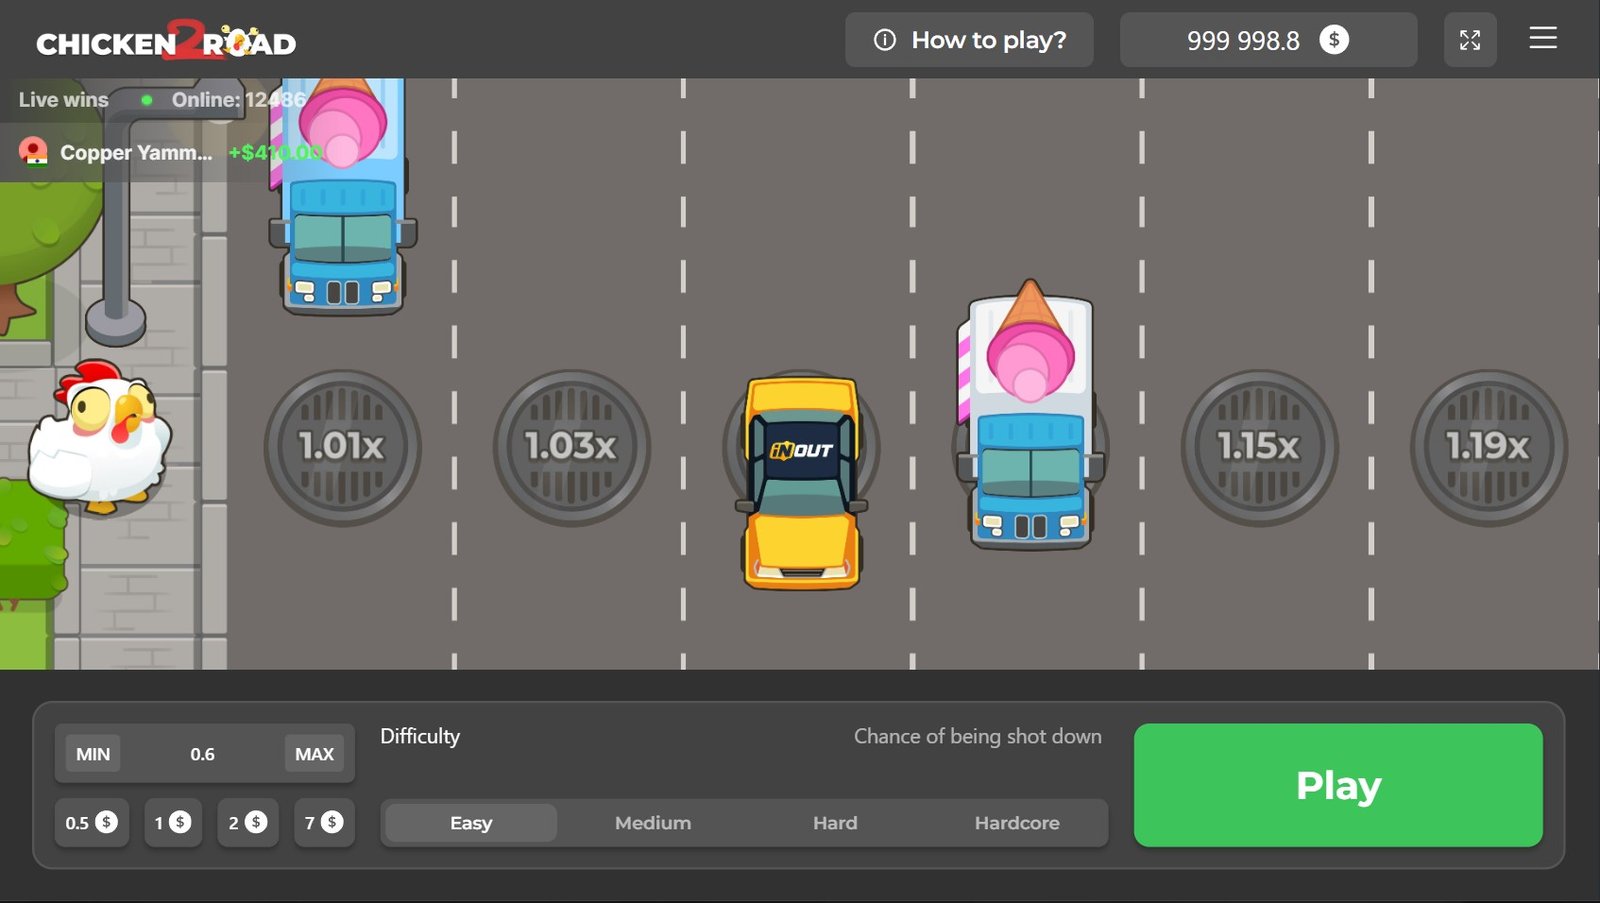
Task: Select Easy difficulty
Action: click(471, 823)
